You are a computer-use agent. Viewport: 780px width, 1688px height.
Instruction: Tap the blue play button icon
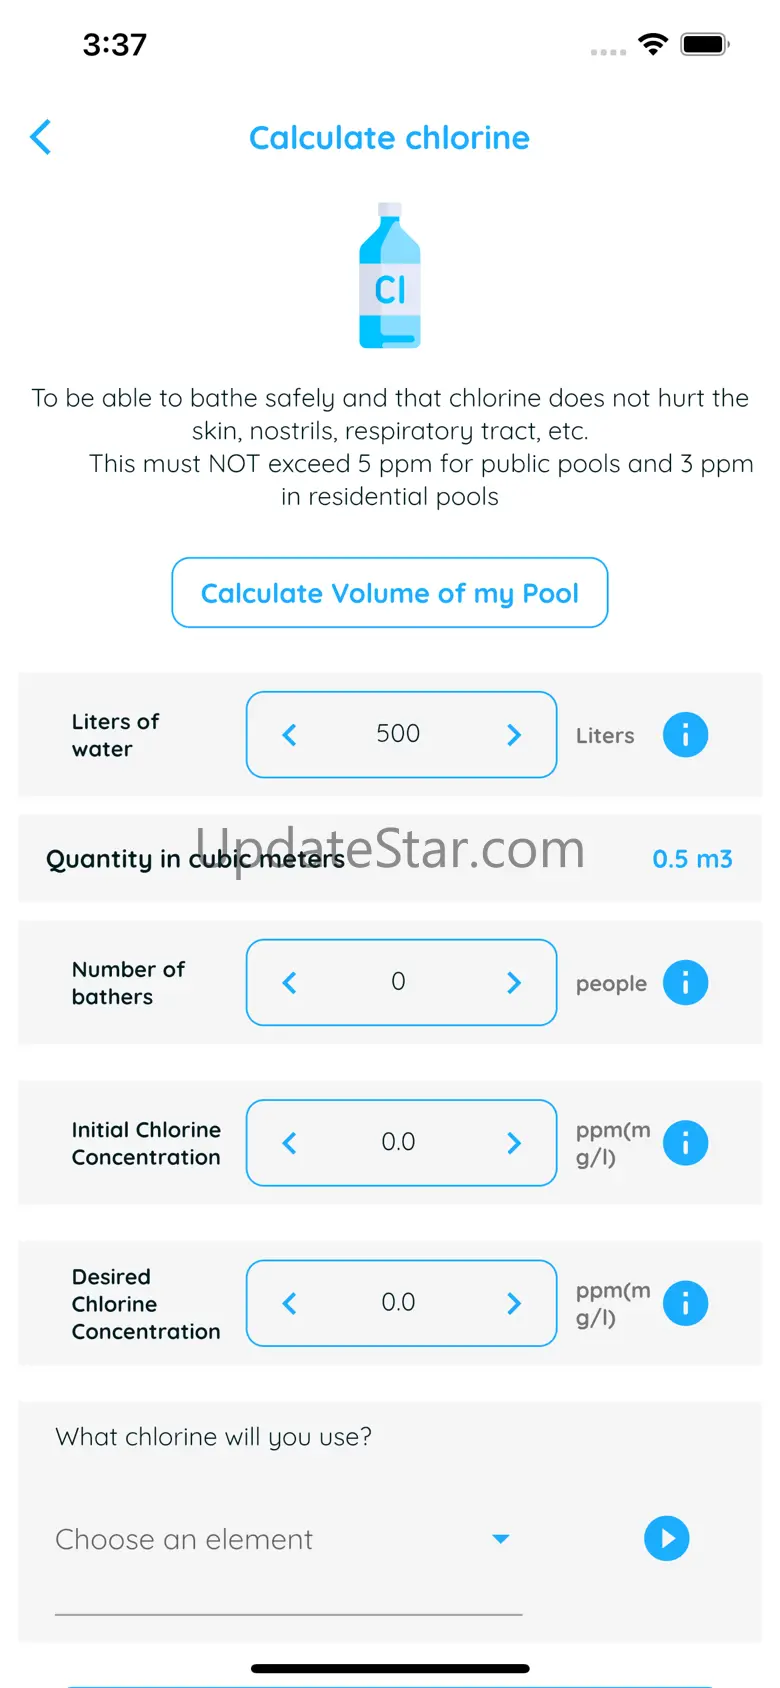[x=667, y=1538]
